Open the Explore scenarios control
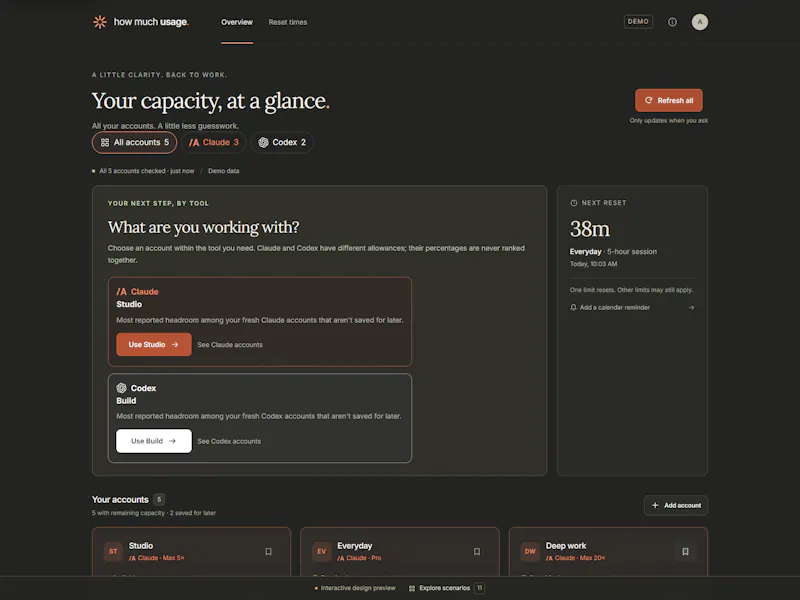800x600 pixels. [444, 588]
